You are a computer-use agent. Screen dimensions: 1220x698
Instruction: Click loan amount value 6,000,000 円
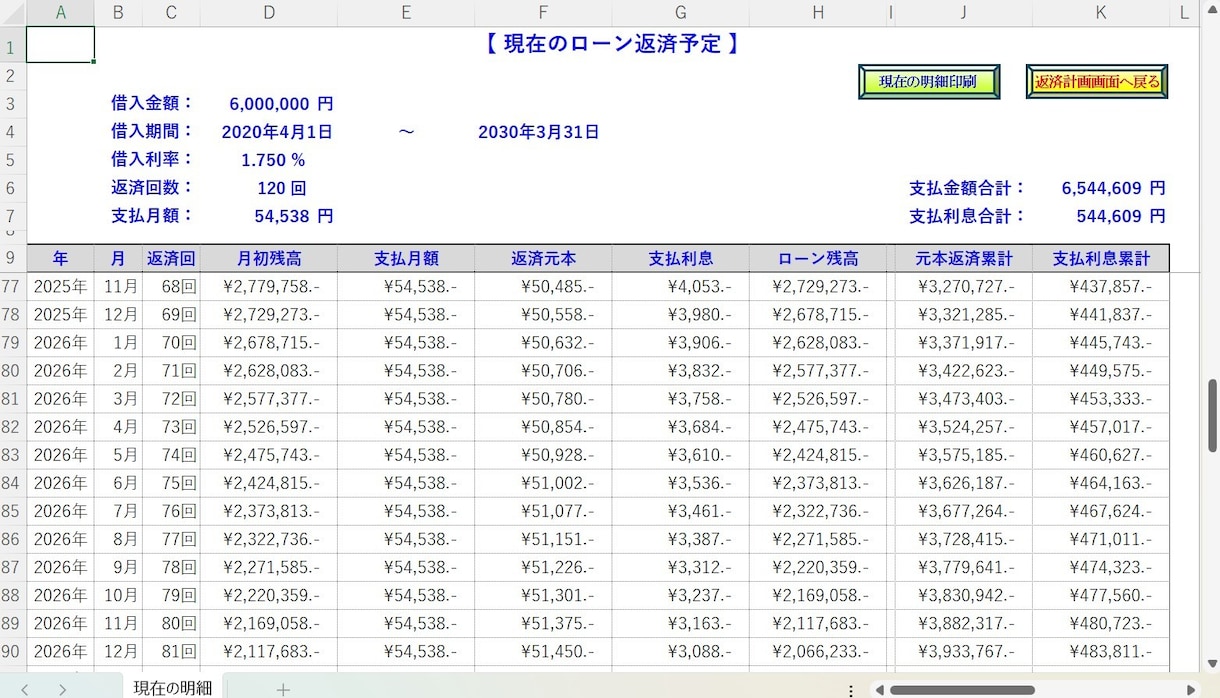point(281,103)
